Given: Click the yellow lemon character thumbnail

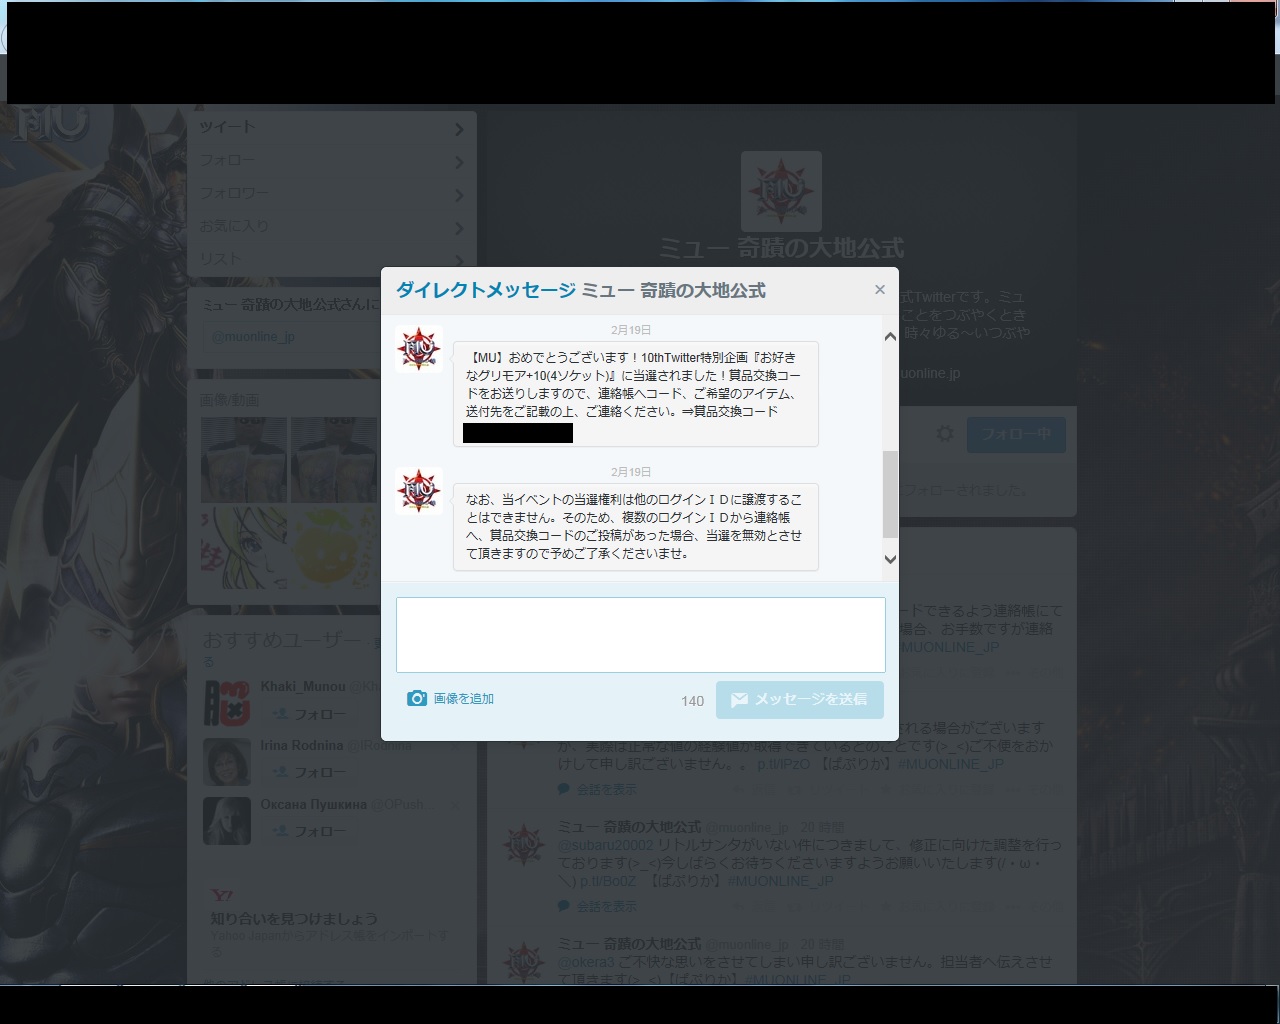Looking at the screenshot, I should (x=333, y=547).
